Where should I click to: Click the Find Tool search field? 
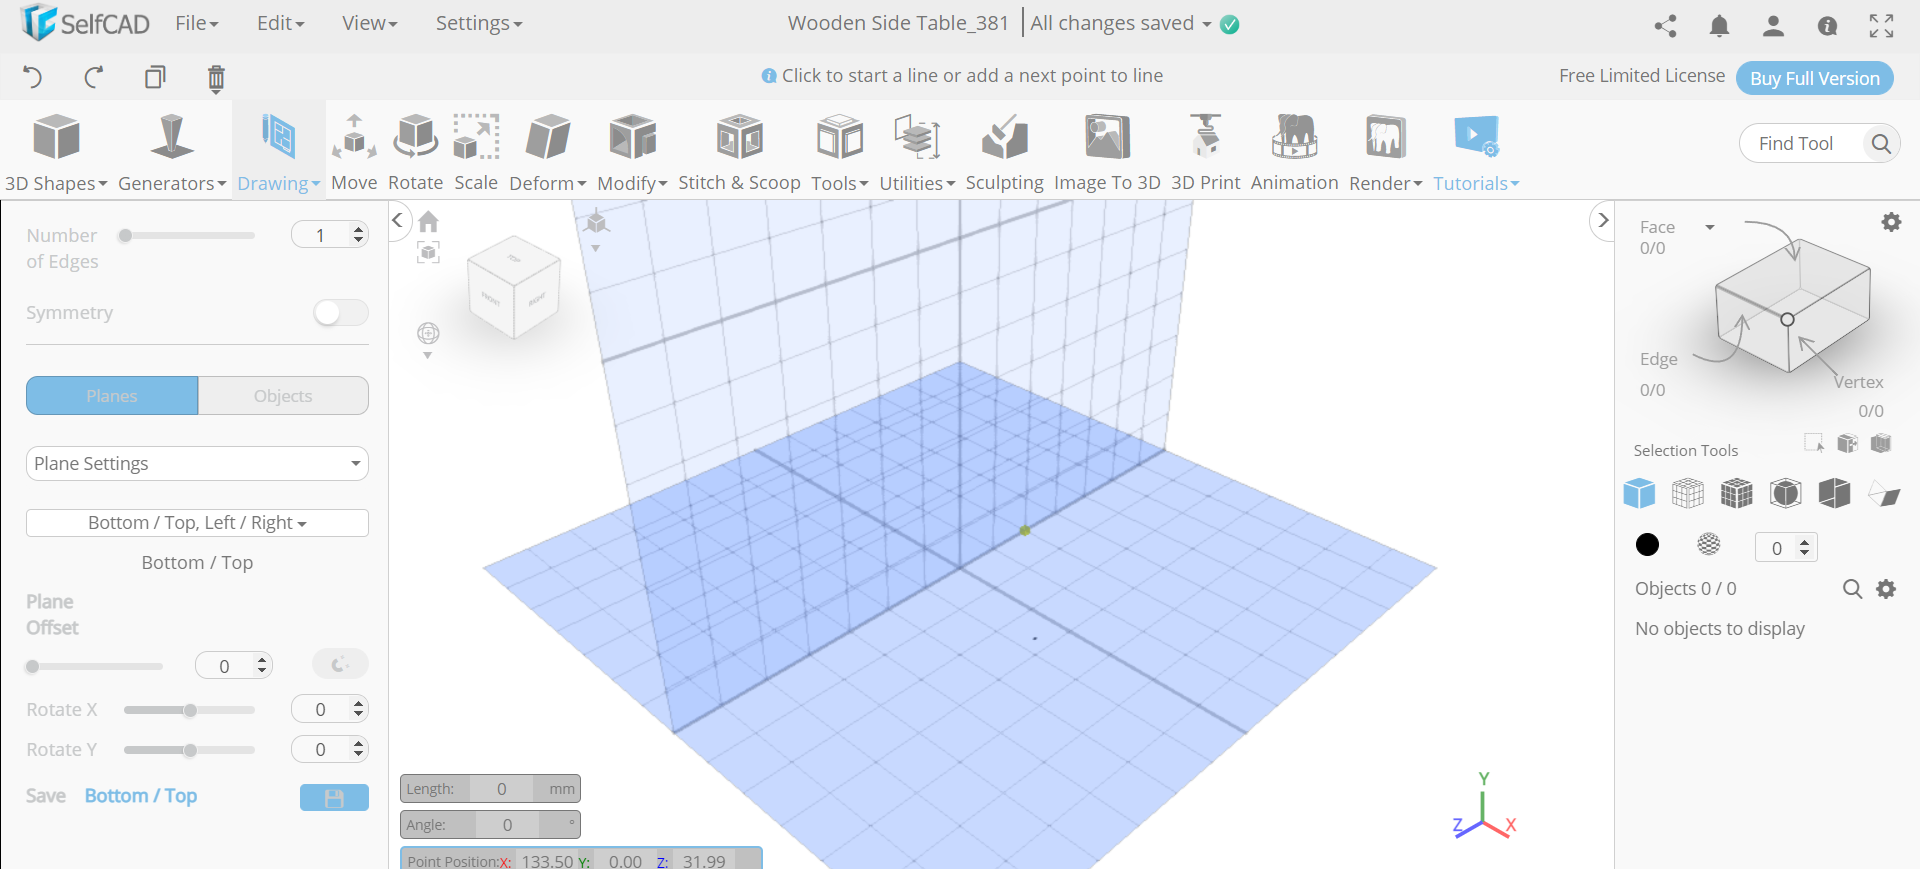coord(1804,143)
